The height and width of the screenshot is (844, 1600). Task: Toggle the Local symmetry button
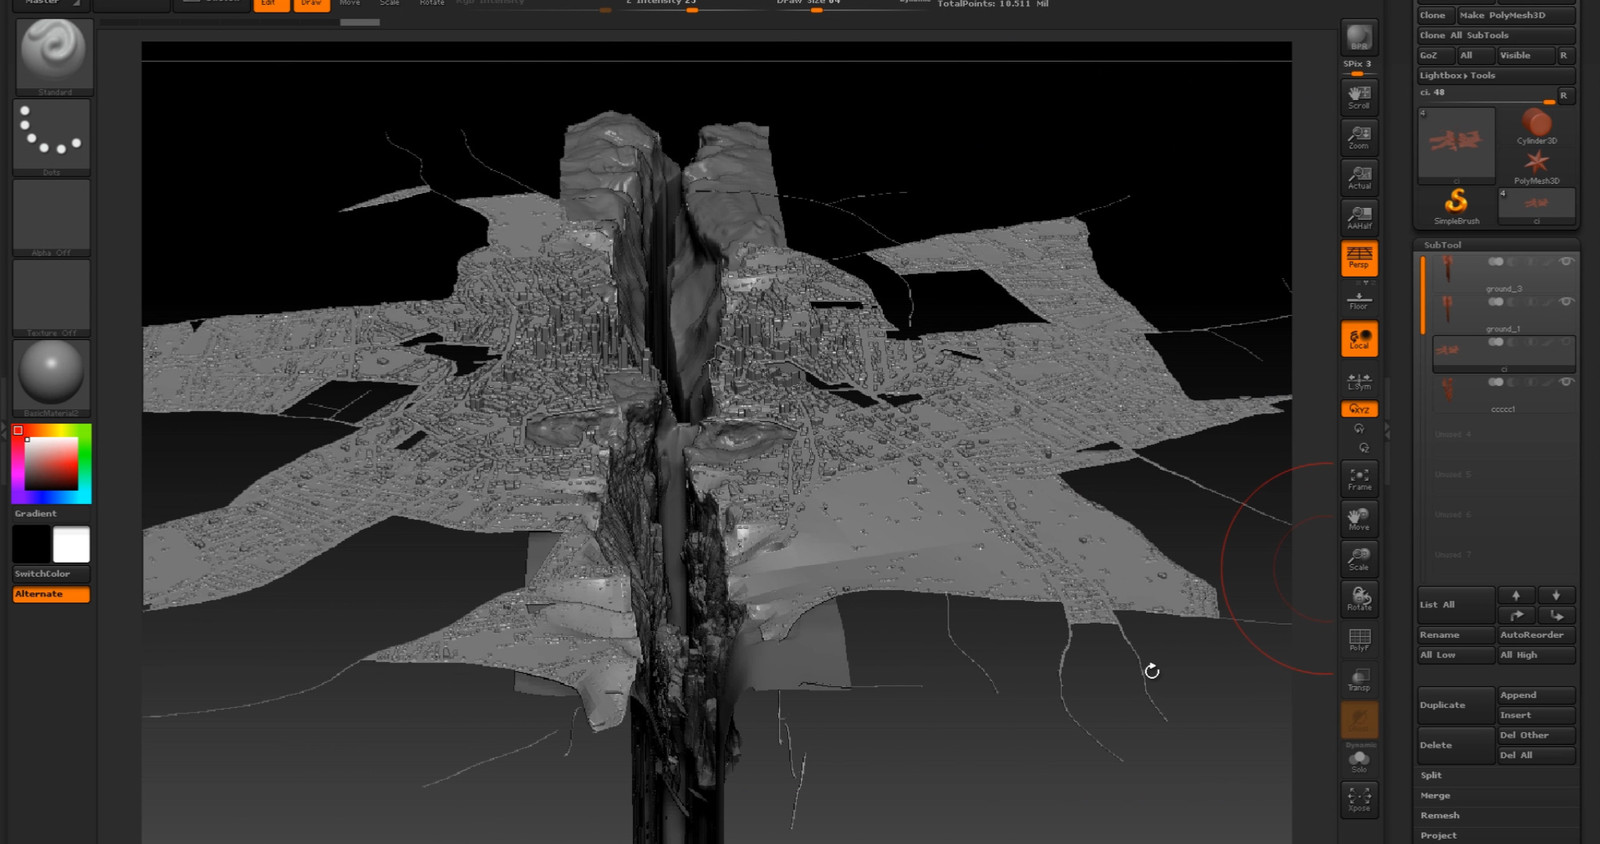click(x=1359, y=339)
